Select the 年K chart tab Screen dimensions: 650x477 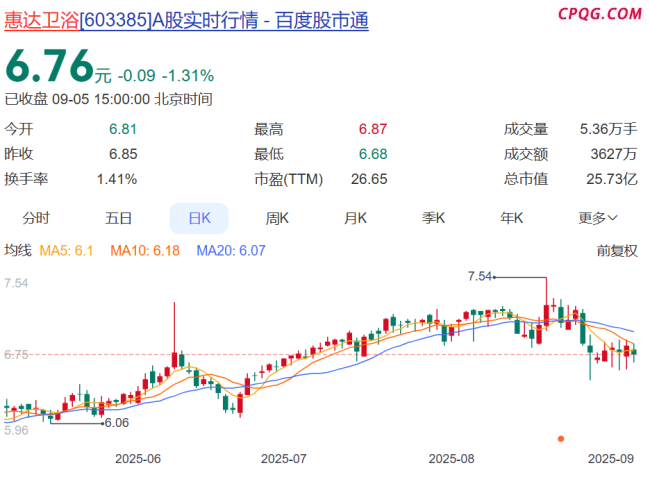[x=512, y=218]
